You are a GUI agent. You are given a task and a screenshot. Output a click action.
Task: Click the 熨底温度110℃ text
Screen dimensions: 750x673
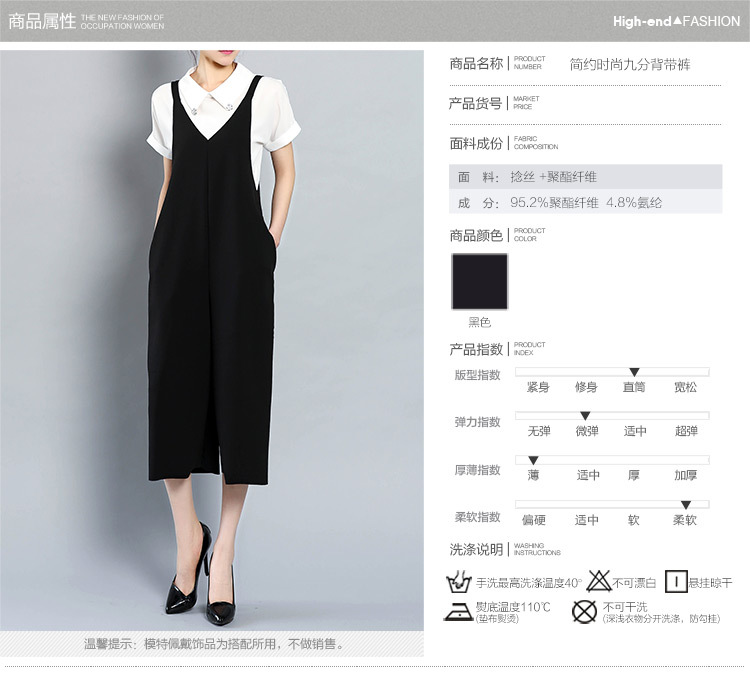pyautogui.click(x=513, y=607)
